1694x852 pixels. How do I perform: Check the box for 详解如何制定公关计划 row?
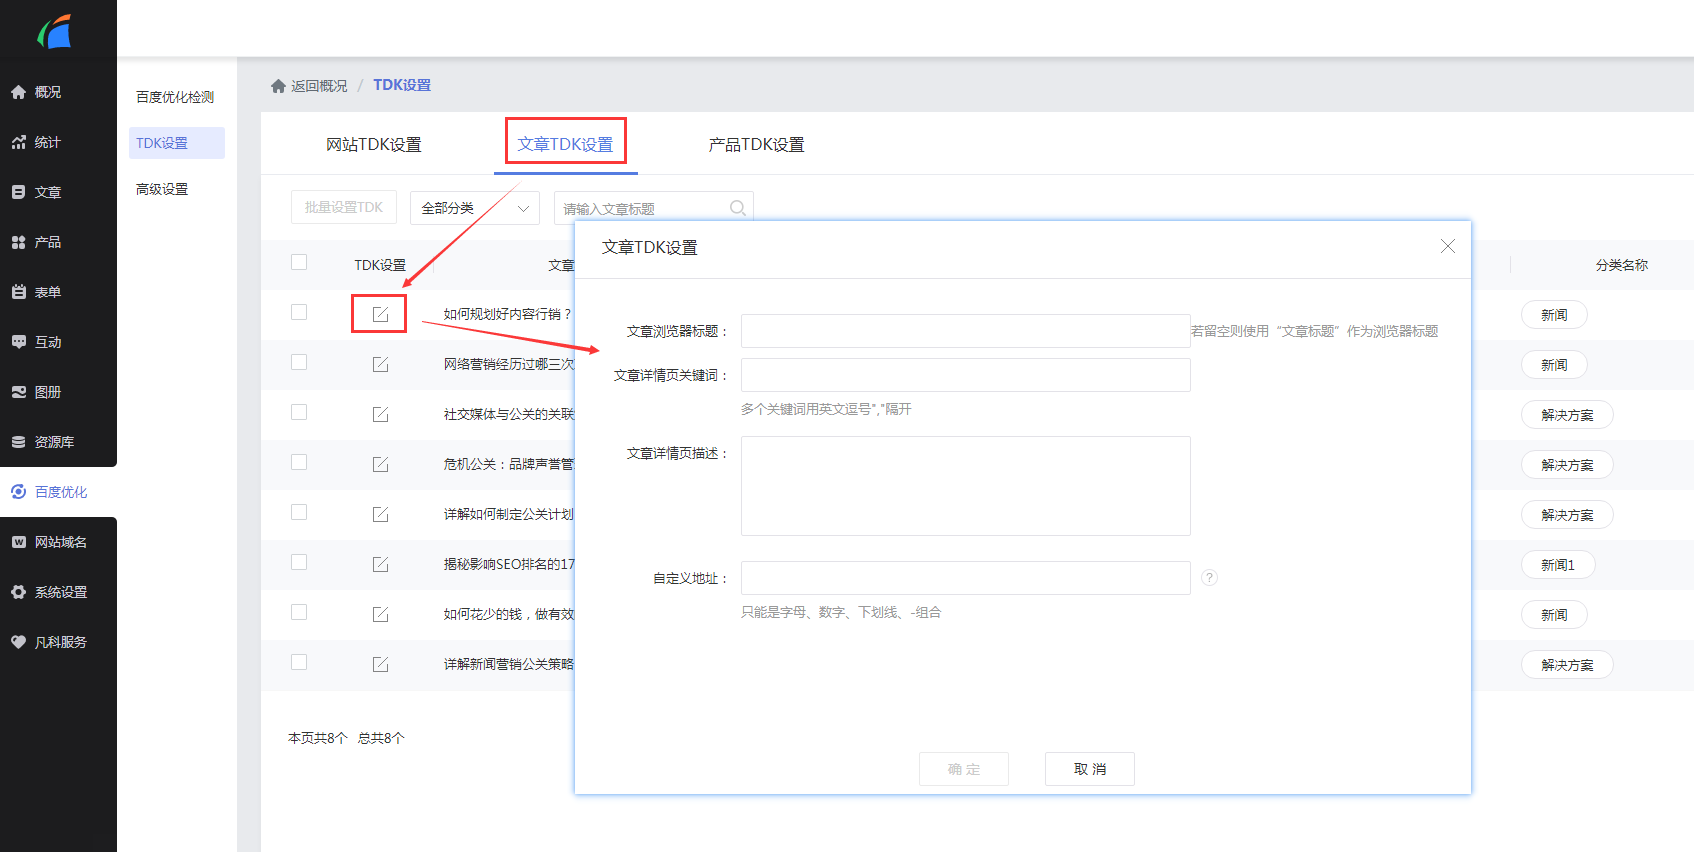click(299, 512)
